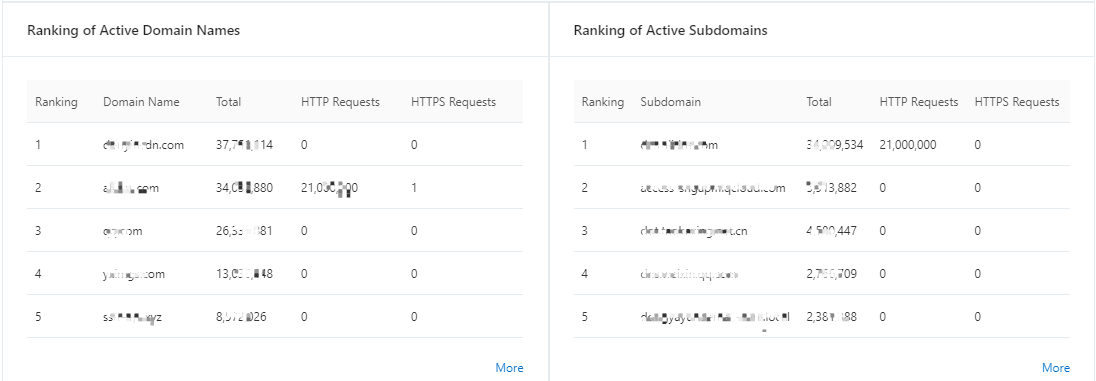Click the Ranking of Active Domain Names title
This screenshot has height=381, width=1096.
pos(134,30)
